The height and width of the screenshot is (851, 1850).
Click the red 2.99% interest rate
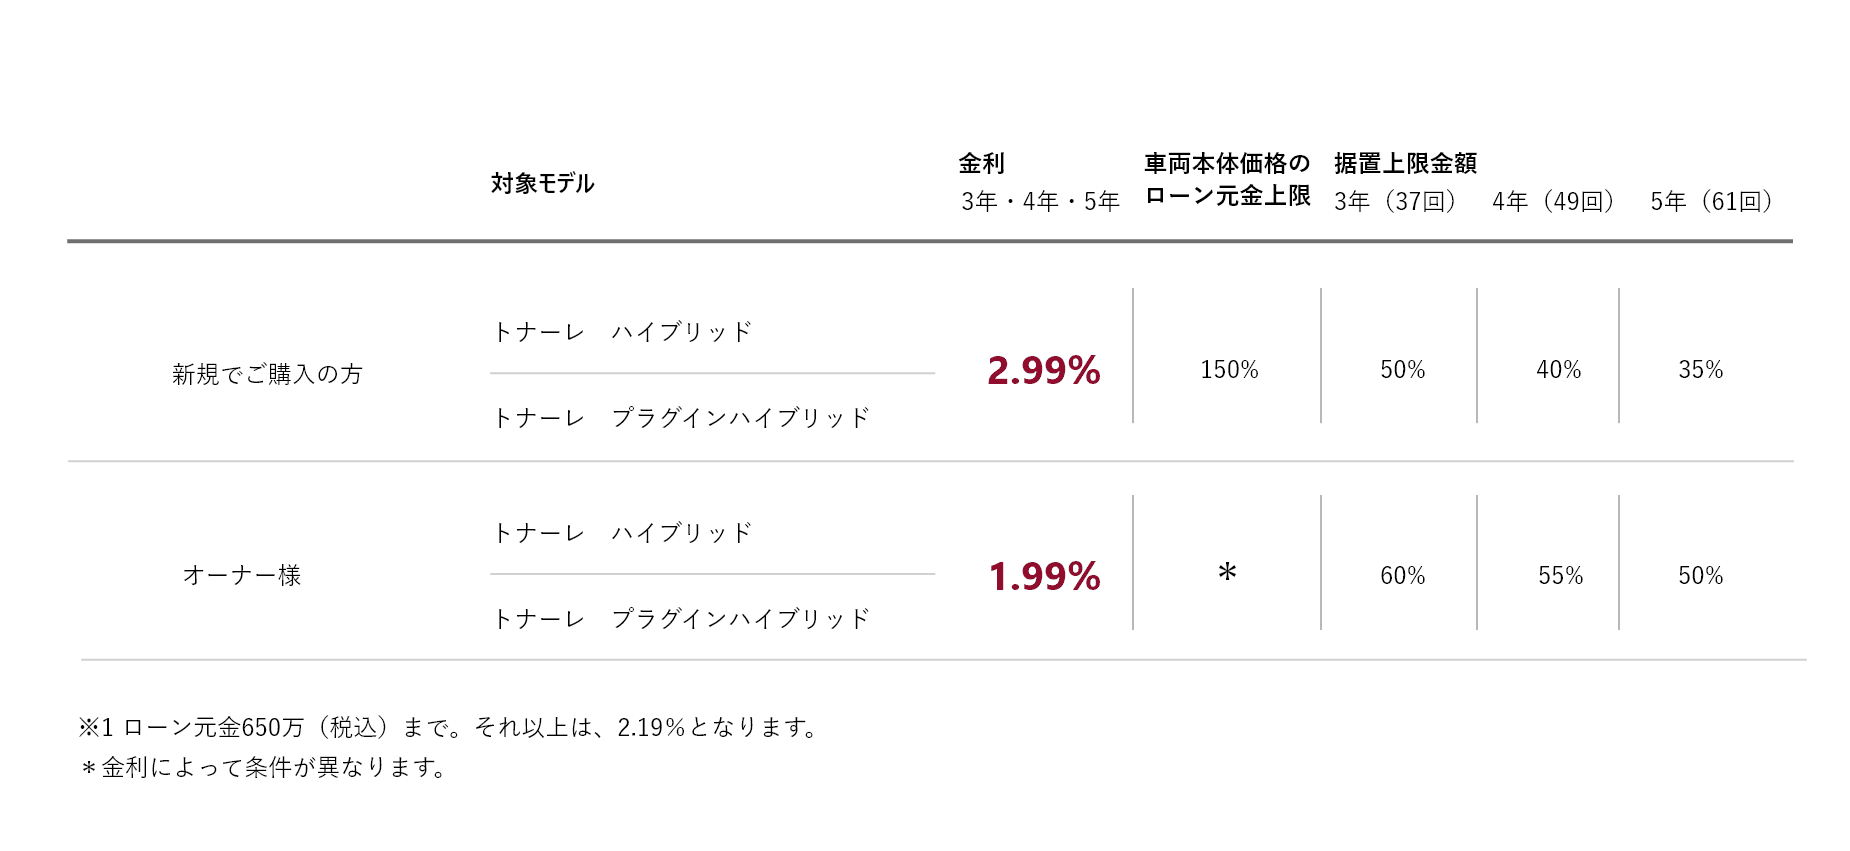coord(1043,370)
